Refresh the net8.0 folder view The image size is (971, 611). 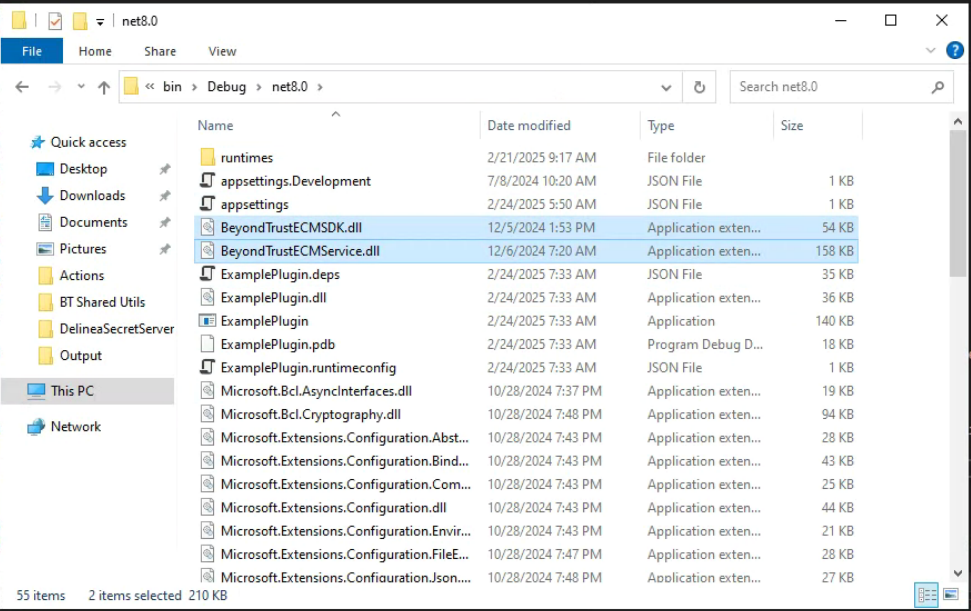pyautogui.click(x=699, y=87)
